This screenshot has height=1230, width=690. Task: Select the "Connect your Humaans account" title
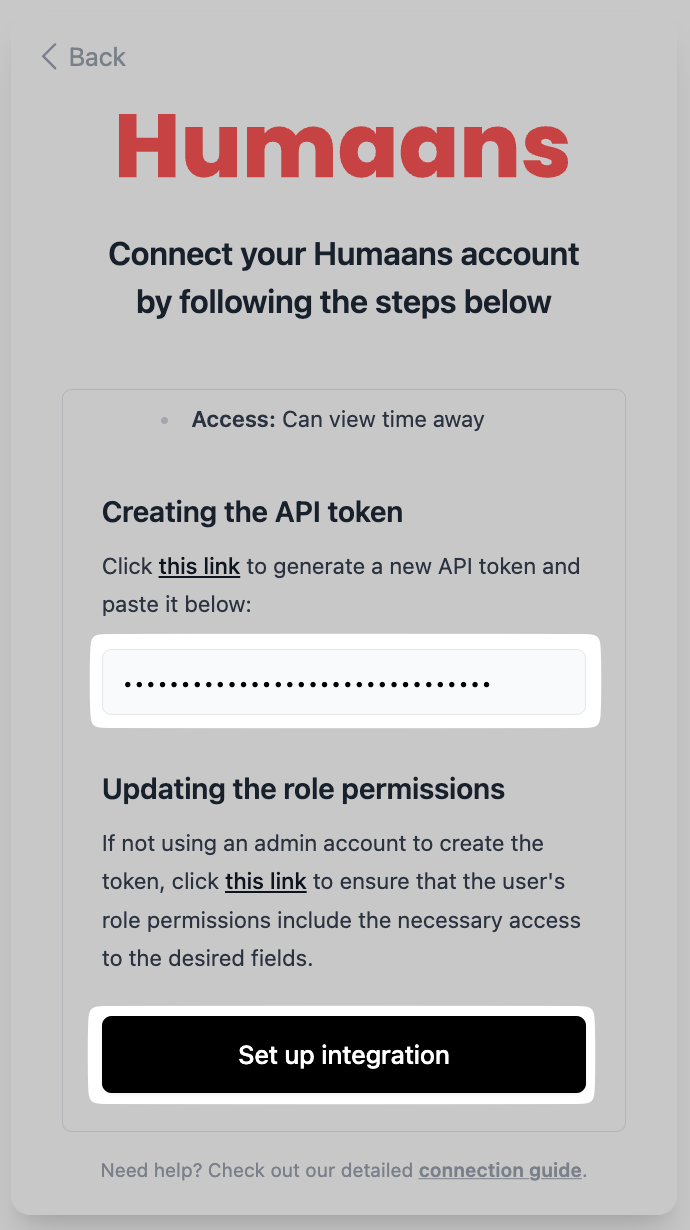point(343,254)
